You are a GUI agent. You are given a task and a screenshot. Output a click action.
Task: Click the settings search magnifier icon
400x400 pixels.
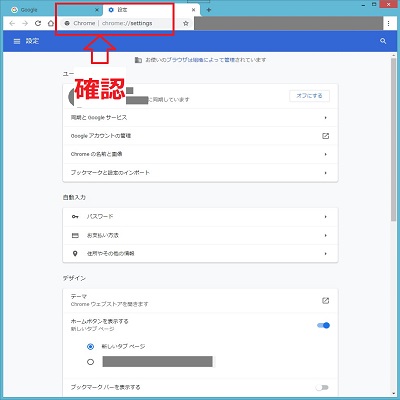click(383, 41)
